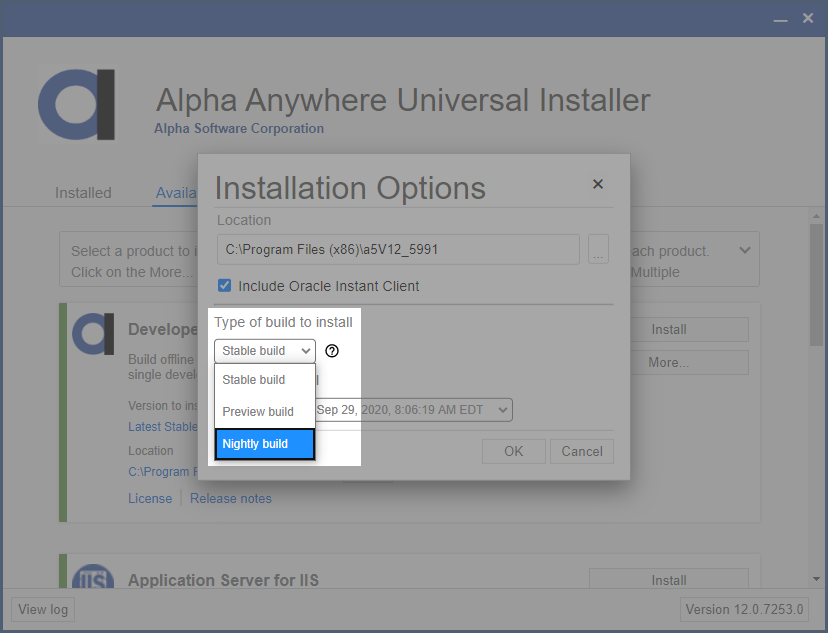Click Alpha Software Corporation text
Viewport: 828px width, 633px height.
coord(239,128)
